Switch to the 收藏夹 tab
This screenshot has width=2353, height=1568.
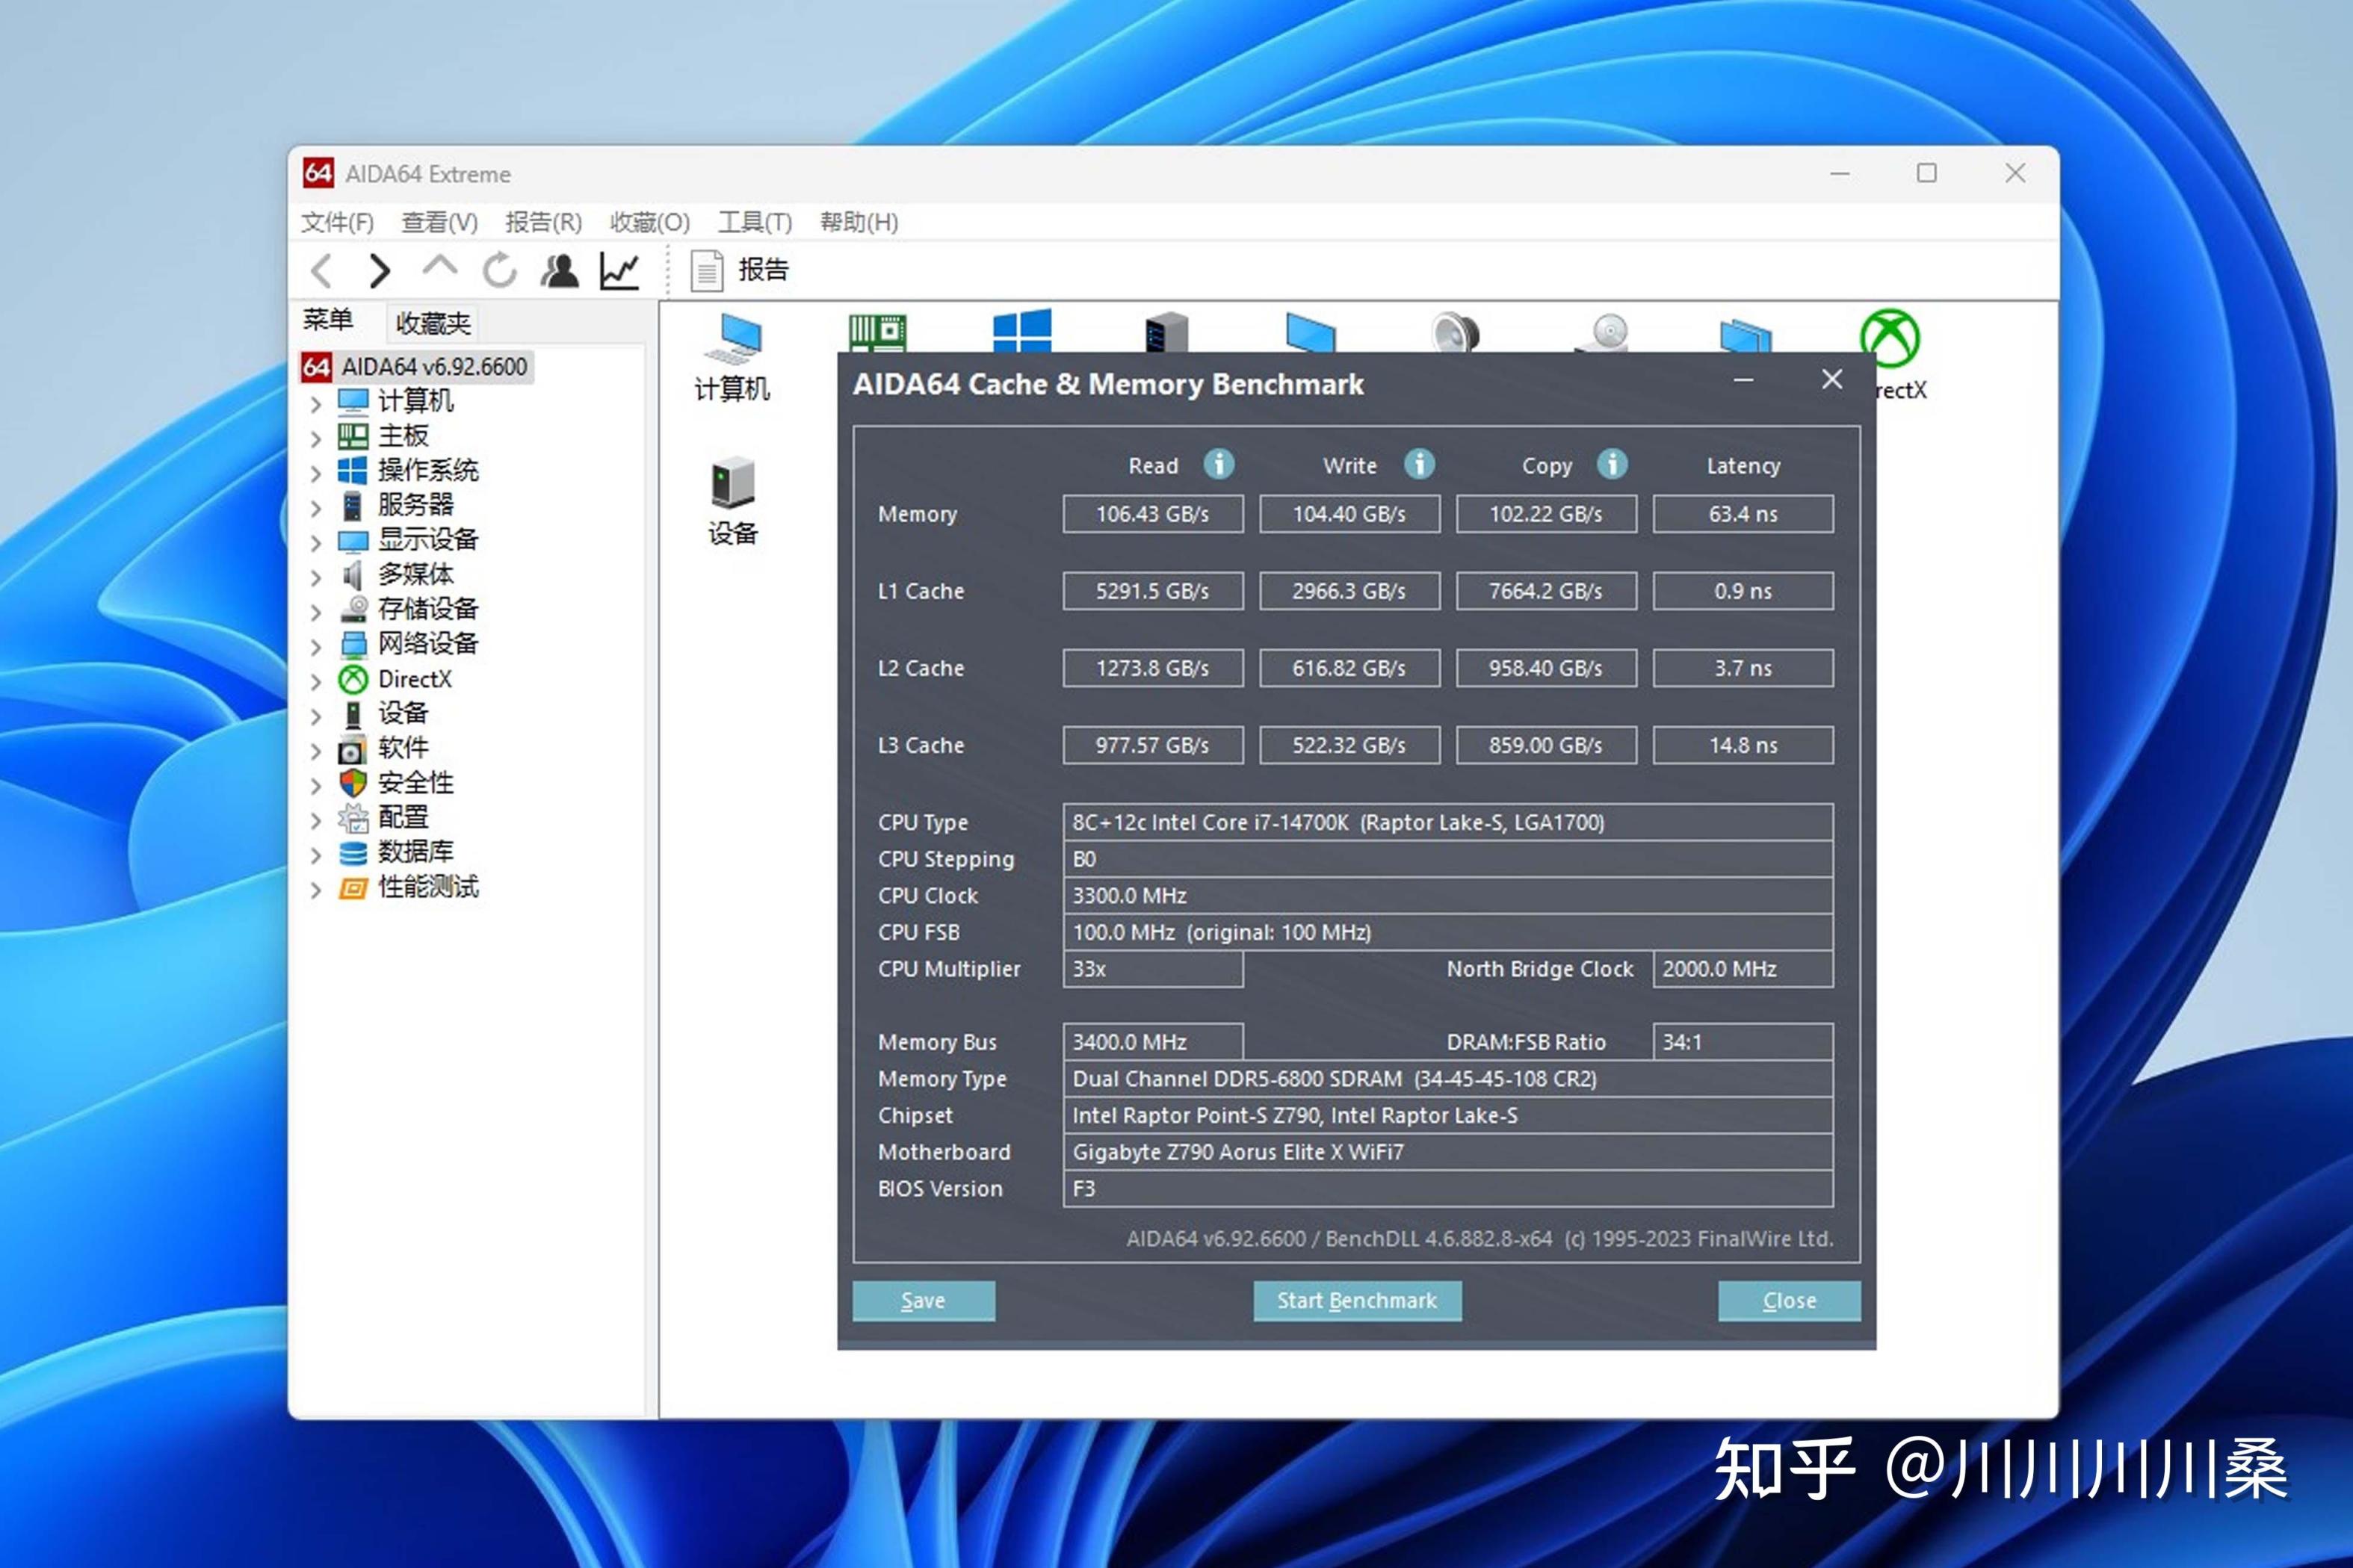pyautogui.click(x=432, y=323)
